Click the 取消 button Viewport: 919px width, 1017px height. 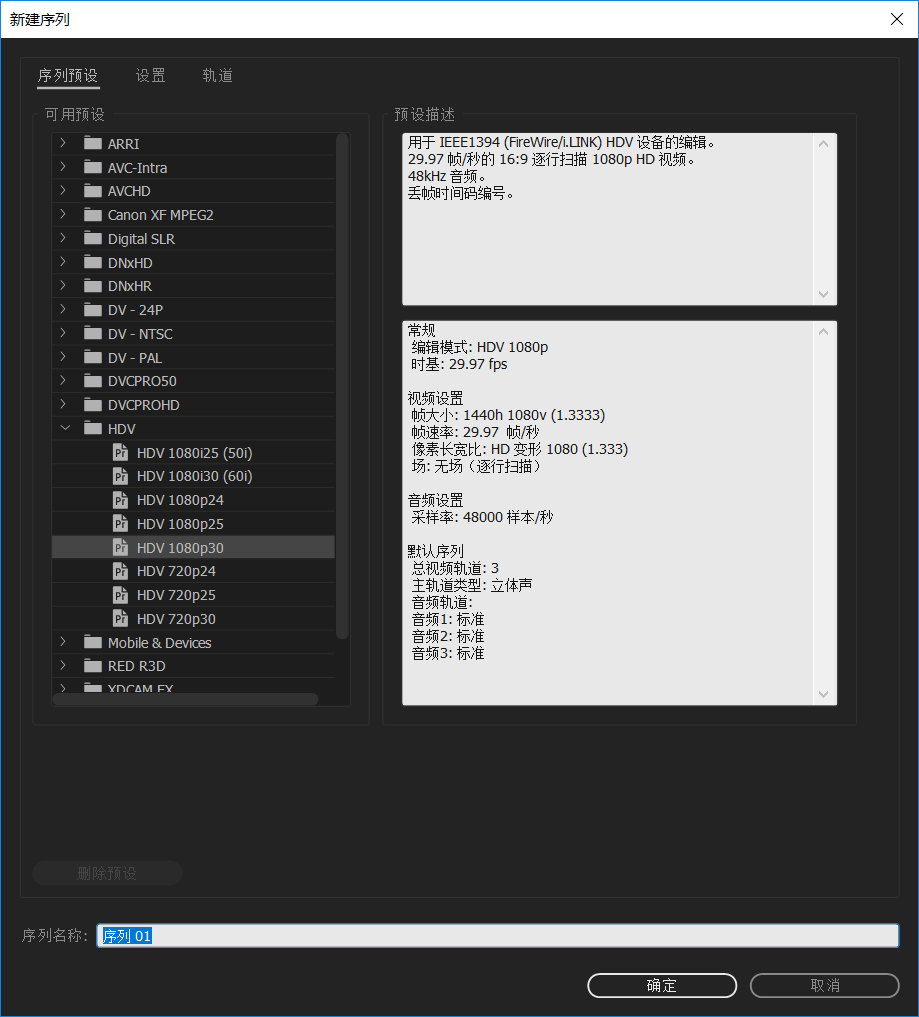point(824,985)
